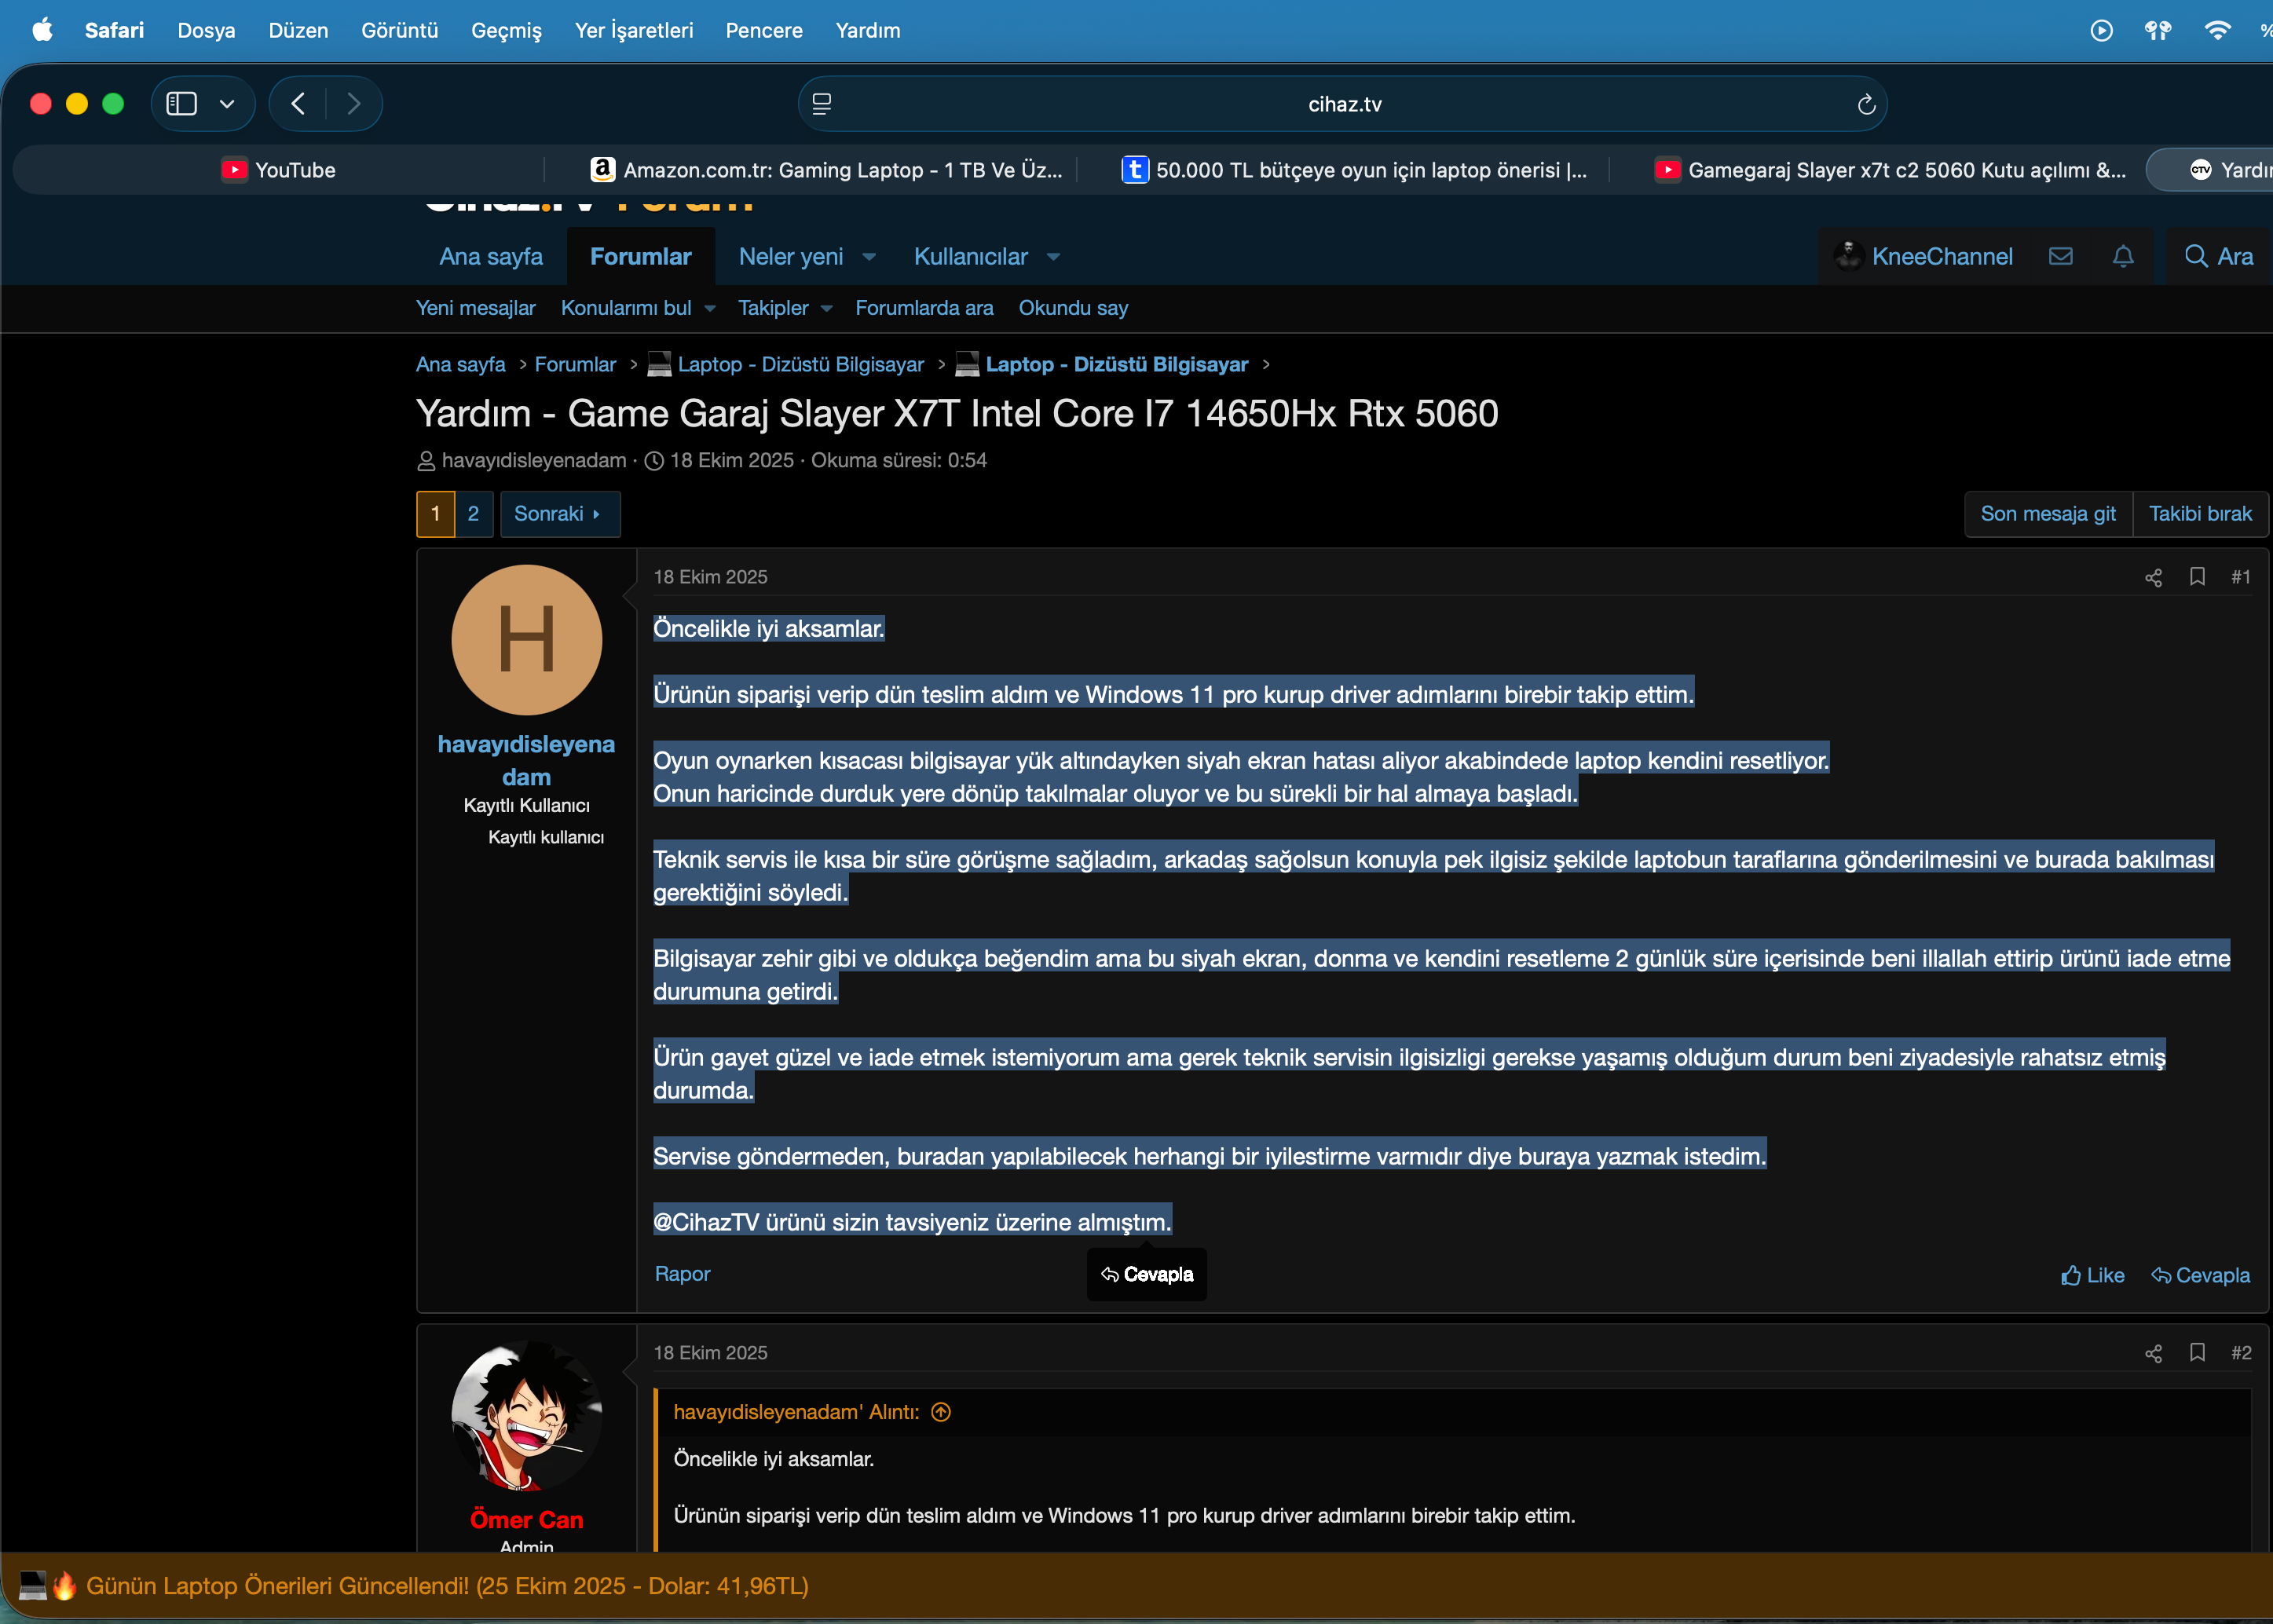Expand the Neler yeni dropdown arrow
2273x1624 pixels.
click(x=869, y=257)
